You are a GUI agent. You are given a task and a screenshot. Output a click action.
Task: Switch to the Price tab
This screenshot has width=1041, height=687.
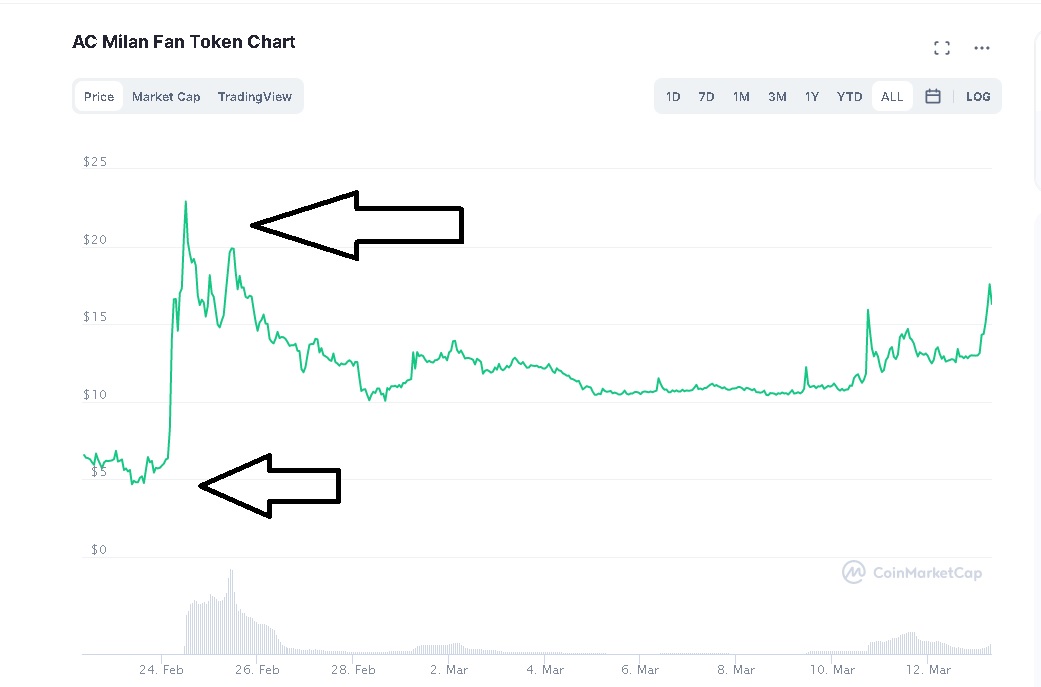pyautogui.click(x=99, y=97)
